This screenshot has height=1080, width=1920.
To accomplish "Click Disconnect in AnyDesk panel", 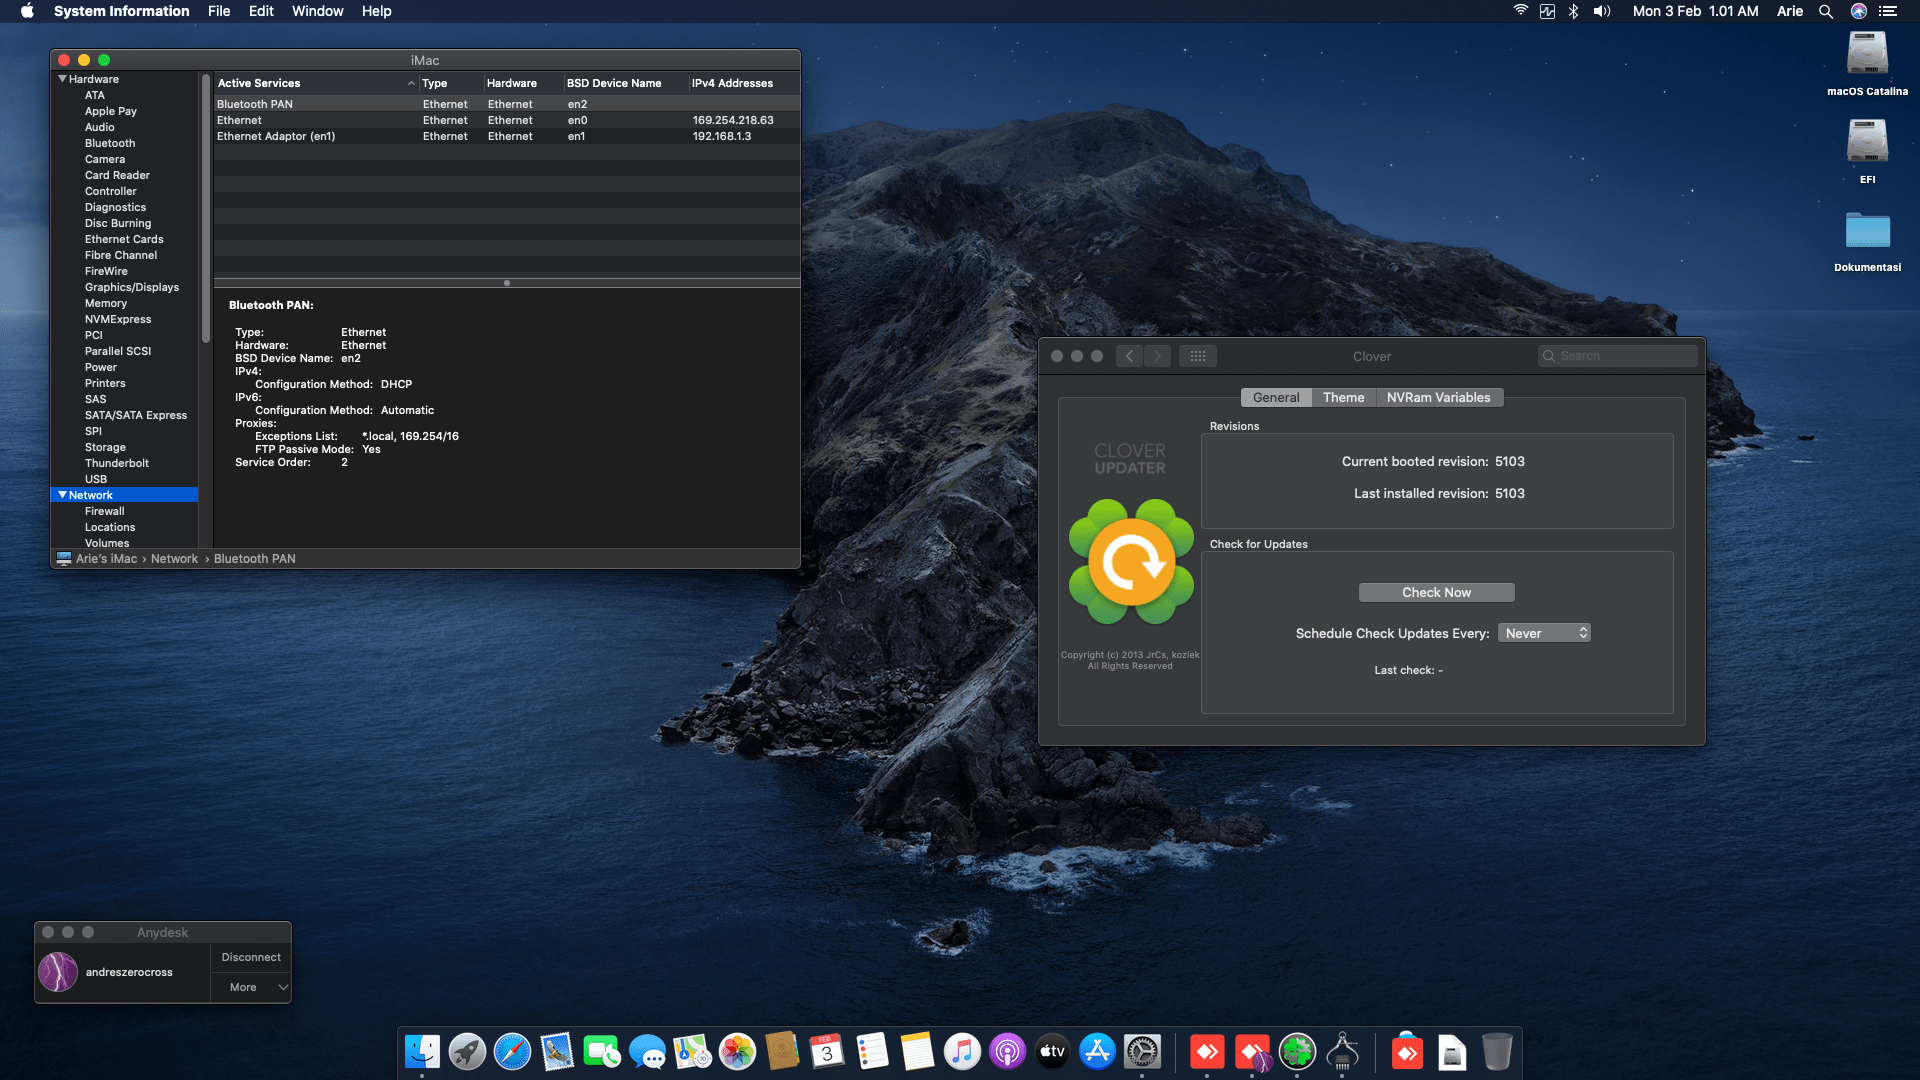I will coord(251,957).
